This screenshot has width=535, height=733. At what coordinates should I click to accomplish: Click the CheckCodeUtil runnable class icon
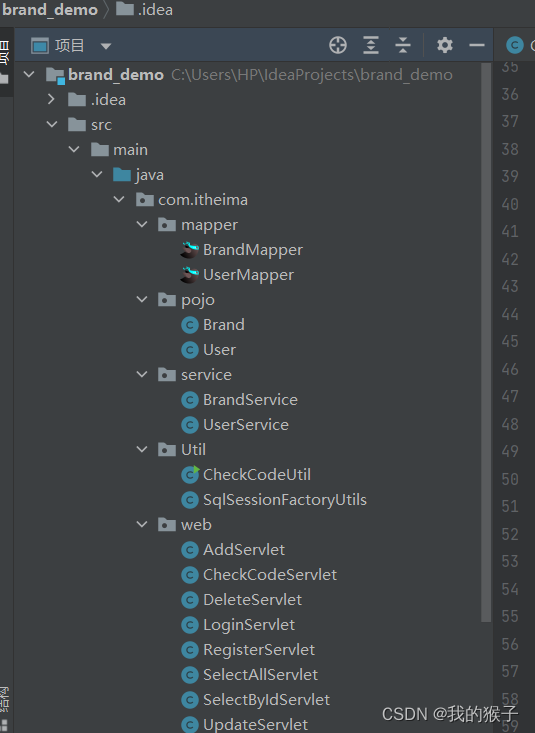coord(190,474)
